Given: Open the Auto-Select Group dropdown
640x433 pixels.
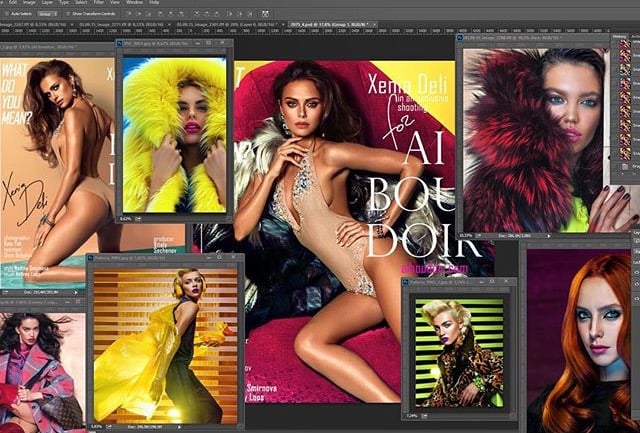Looking at the screenshot, I should click(x=47, y=14).
